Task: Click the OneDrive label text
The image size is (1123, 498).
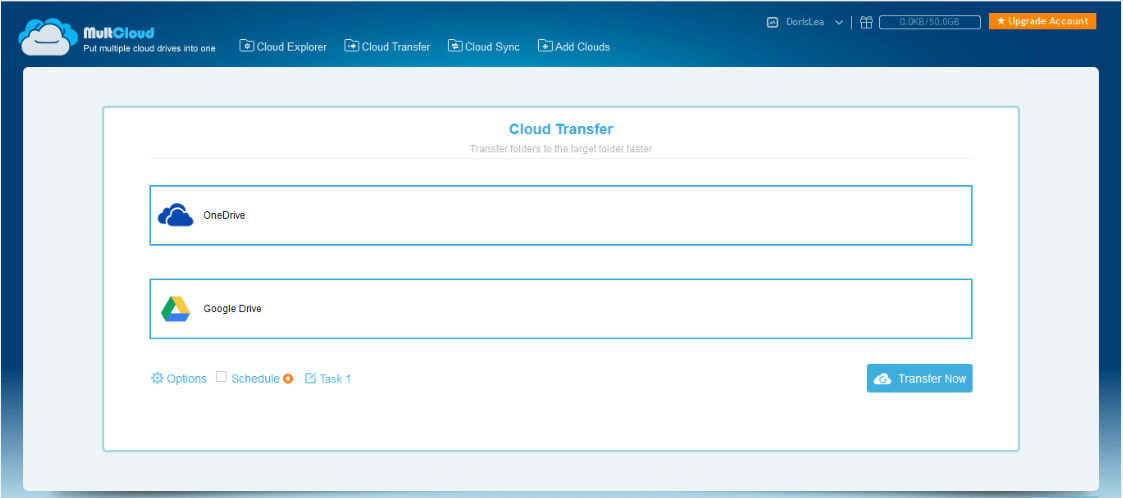Action: coord(224,215)
